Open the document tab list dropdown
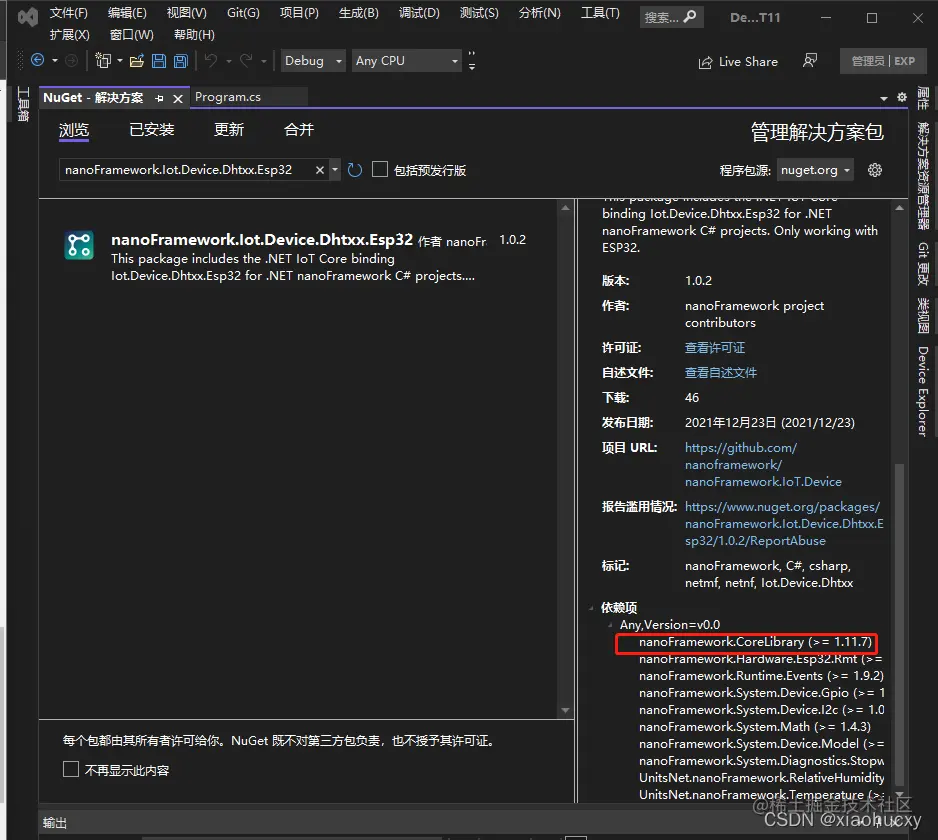The width and height of the screenshot is (938, 840). pyautogui.click(x=884, y=98)
